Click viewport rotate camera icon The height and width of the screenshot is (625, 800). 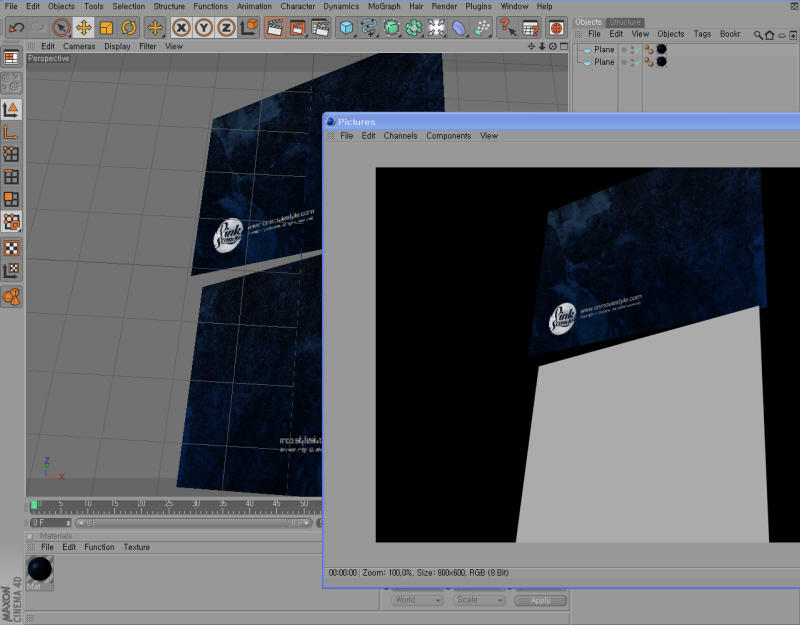553,46
